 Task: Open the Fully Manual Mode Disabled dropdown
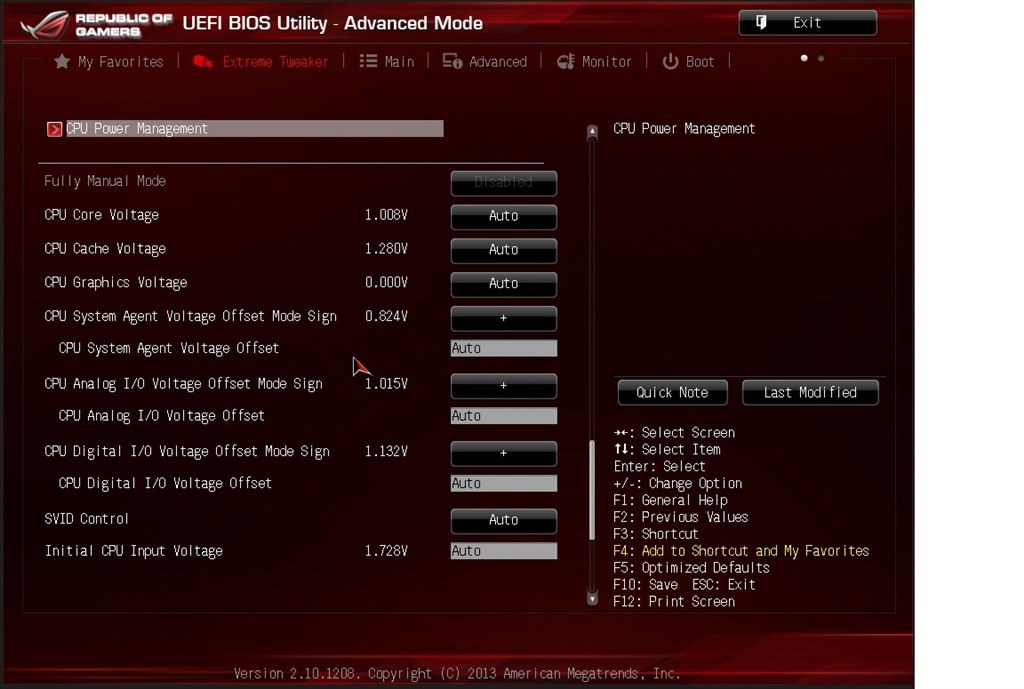click(x=504, y=183)
